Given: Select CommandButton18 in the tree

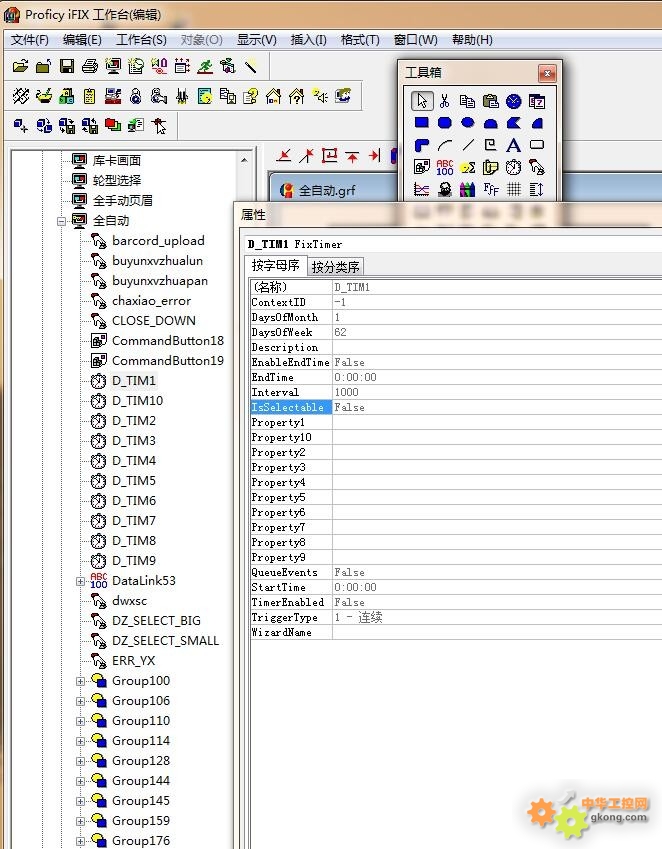Looking at the screenshot, I should pos(167,340).
